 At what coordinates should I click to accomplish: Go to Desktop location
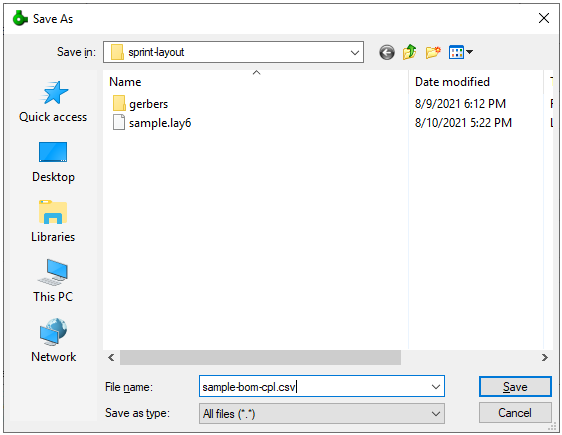pos(53,162)
